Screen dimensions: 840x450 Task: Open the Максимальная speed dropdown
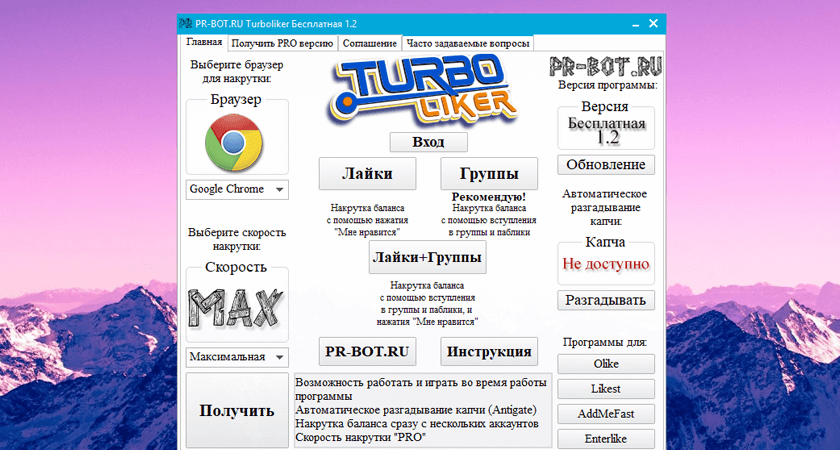(237, 357)
